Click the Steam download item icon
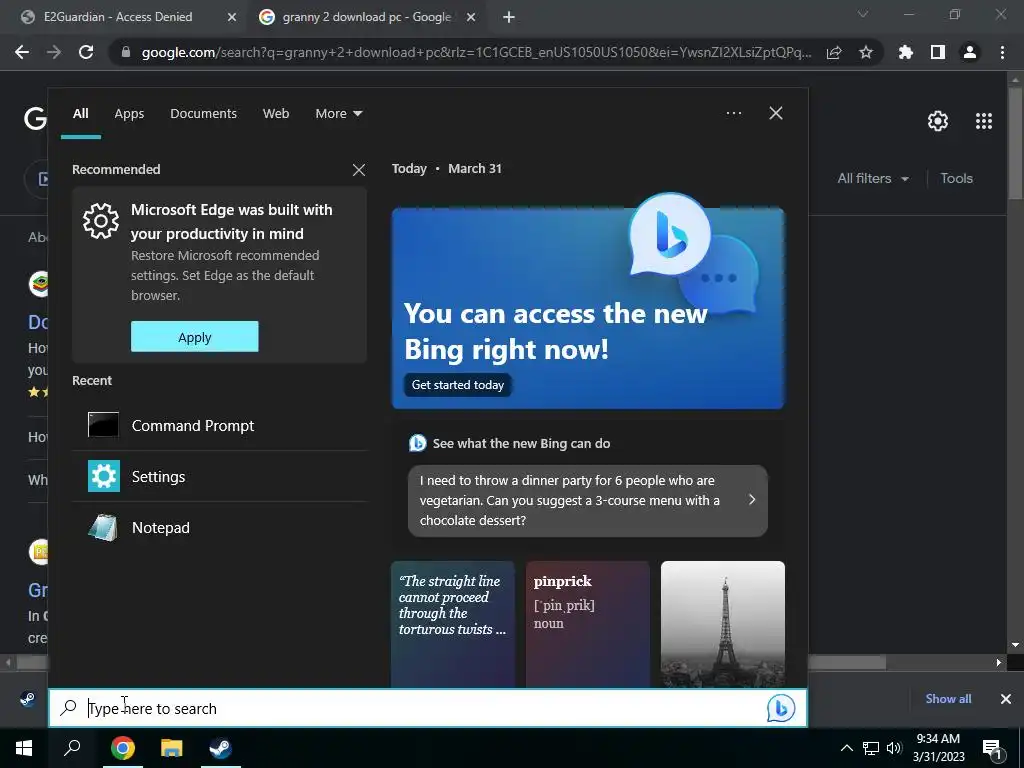Viewport: 1024px width, 768px height. tap(27, 699)
